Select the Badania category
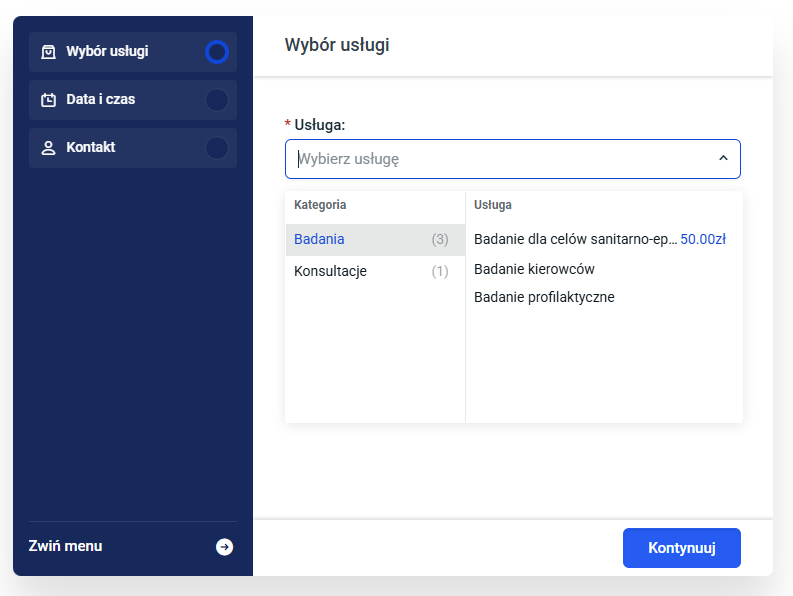This screenshot has width=793, height=596. (x=319, y=239)
